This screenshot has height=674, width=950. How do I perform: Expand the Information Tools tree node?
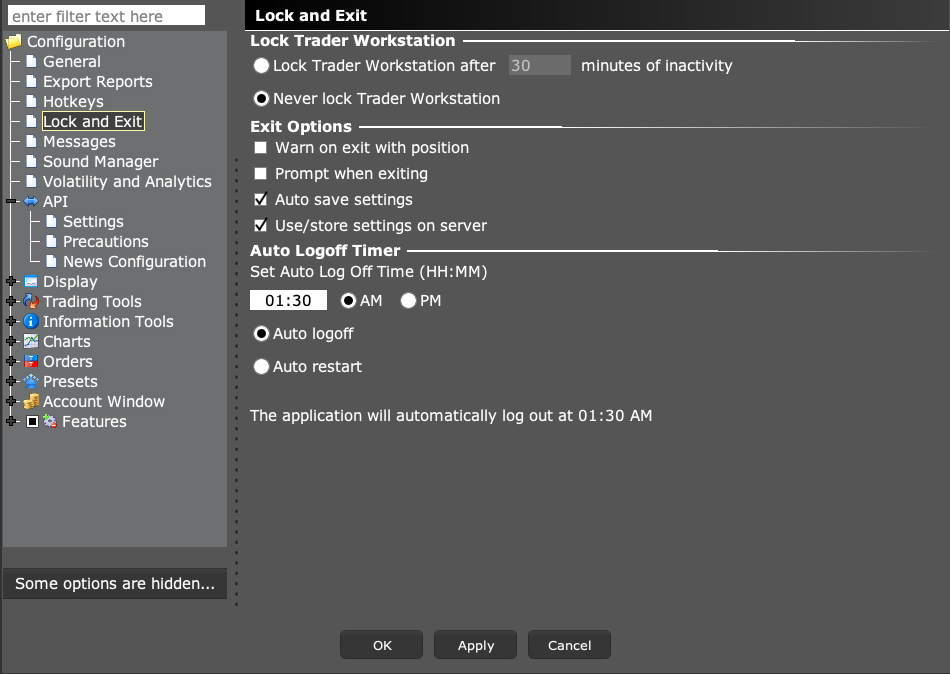[11, 321]
